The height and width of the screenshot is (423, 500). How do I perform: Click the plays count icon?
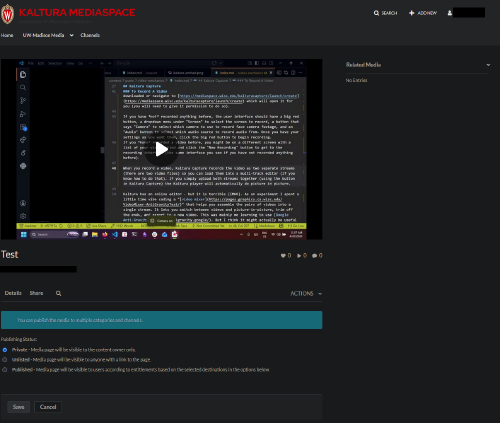pos(299,256)
